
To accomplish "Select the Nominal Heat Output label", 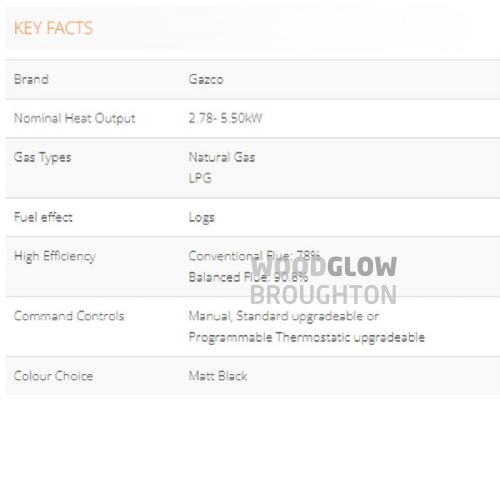I will (75, 118).
